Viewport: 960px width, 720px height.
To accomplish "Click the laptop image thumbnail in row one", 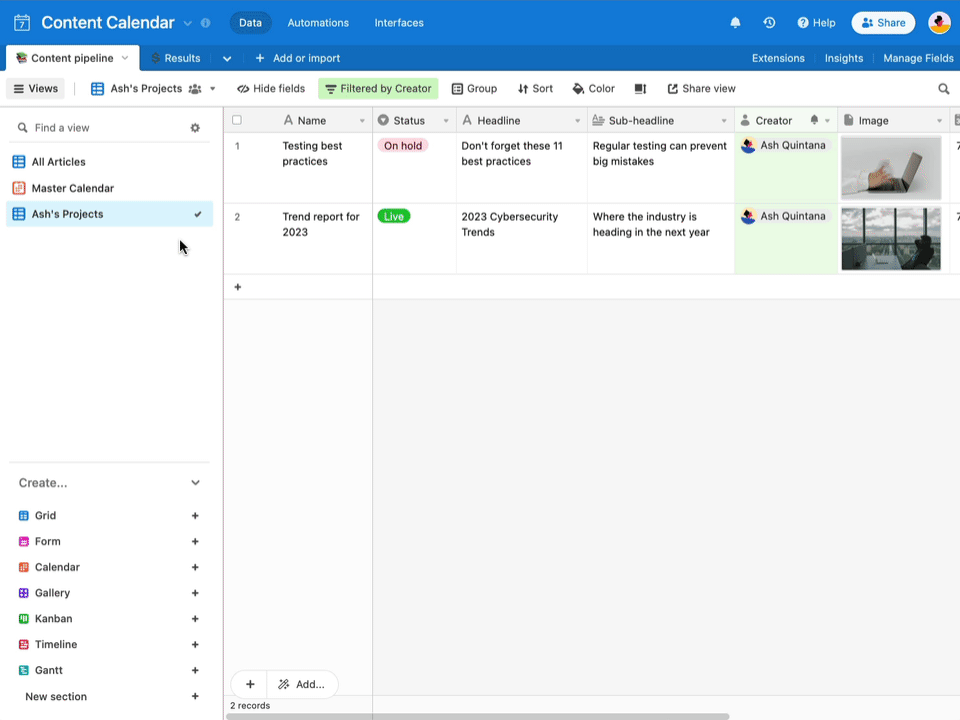I will point(890,168).
